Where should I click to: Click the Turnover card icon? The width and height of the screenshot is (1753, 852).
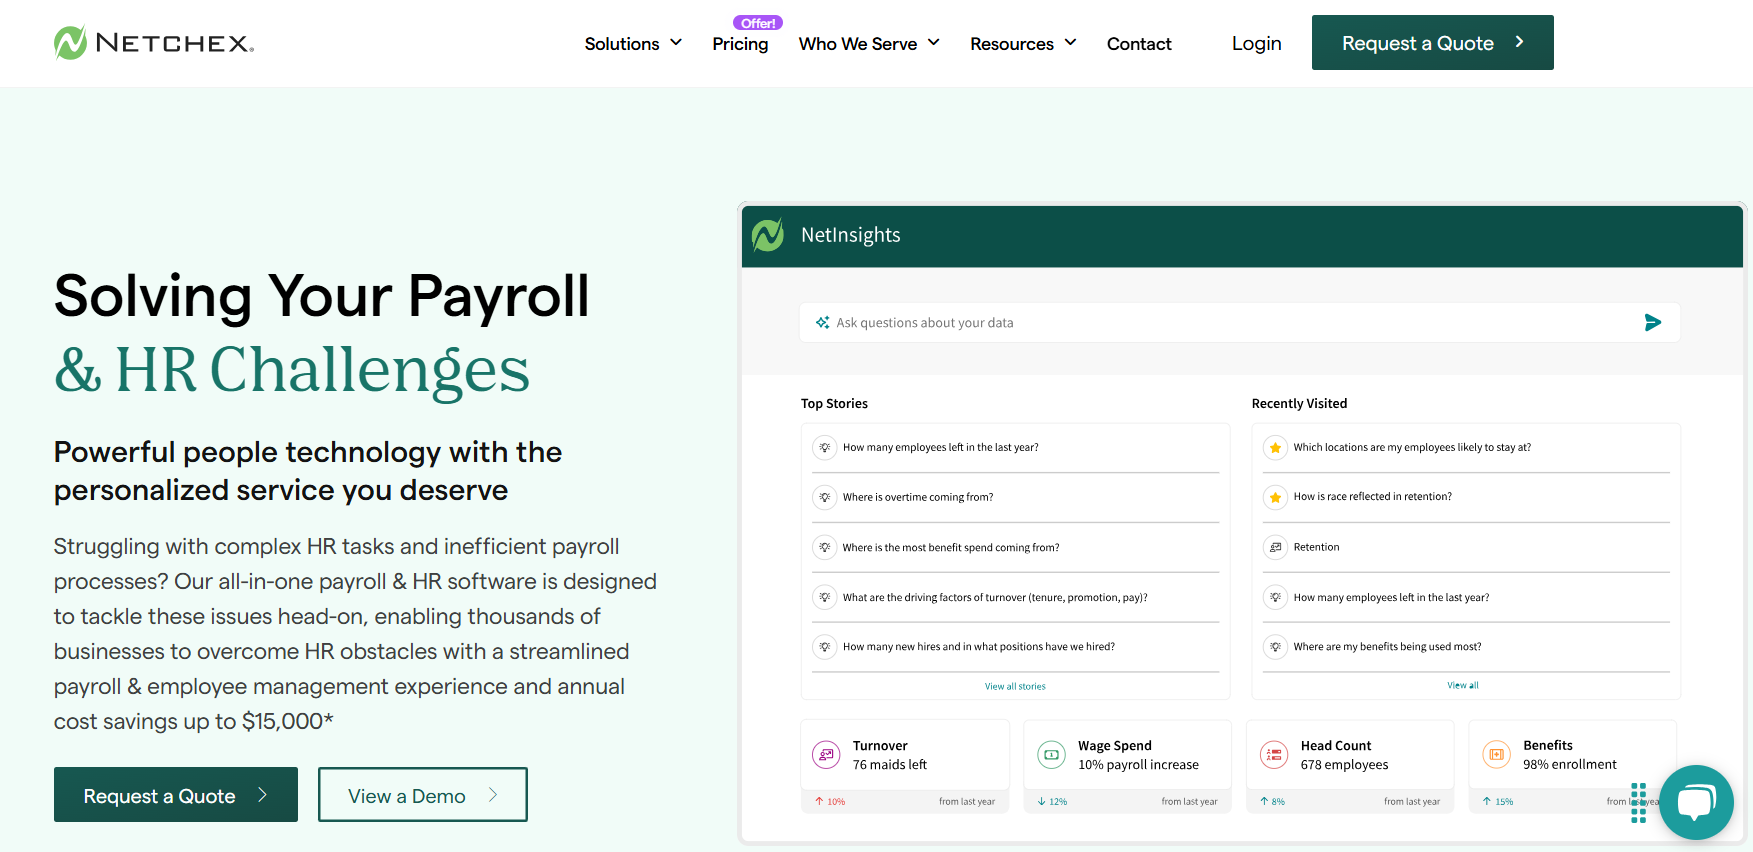pos(826,755)
